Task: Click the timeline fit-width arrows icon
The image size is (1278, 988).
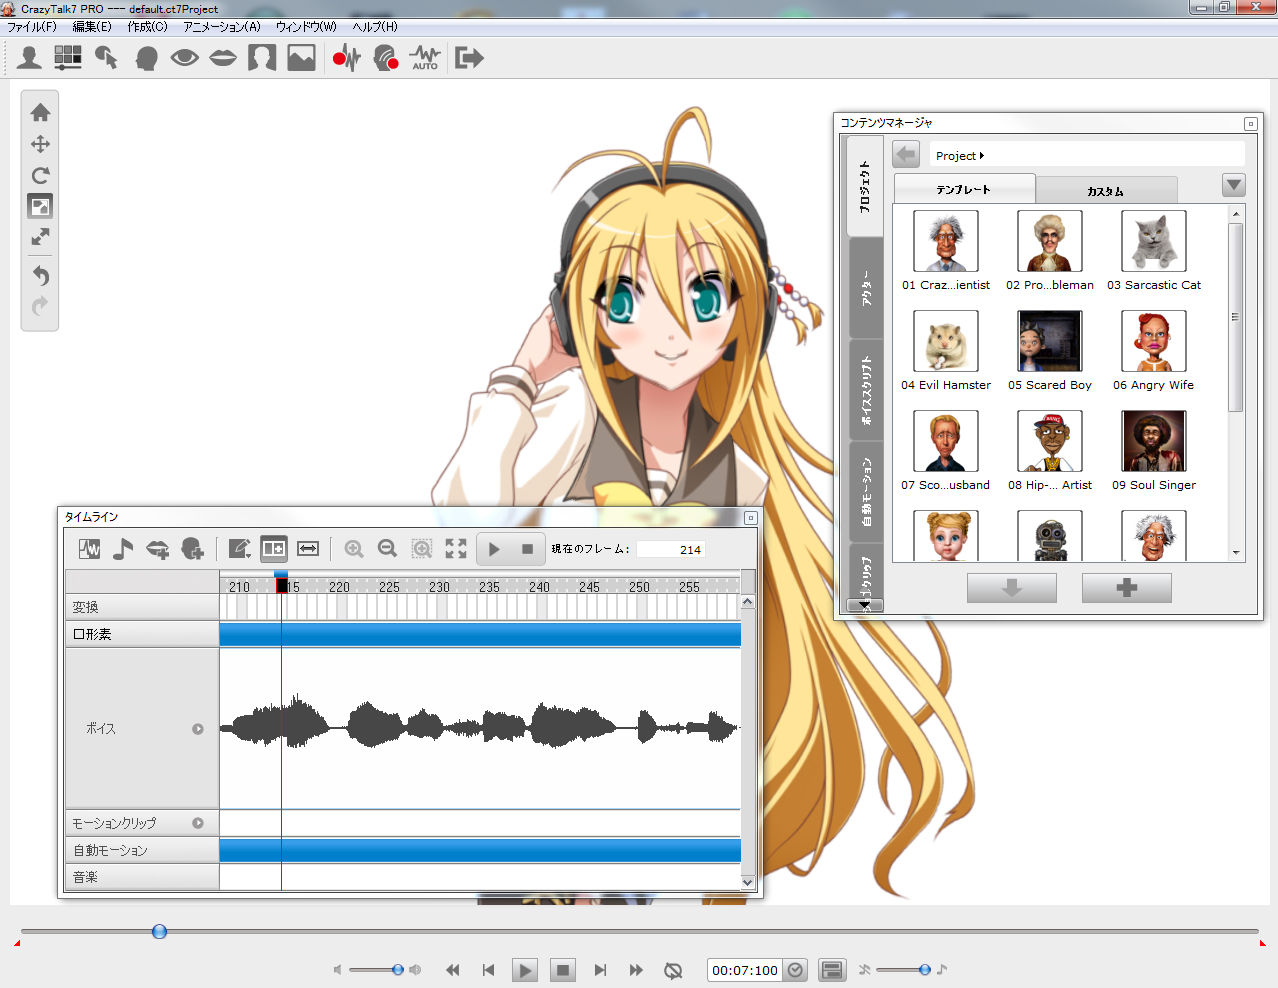Action: tap(308, 548)
